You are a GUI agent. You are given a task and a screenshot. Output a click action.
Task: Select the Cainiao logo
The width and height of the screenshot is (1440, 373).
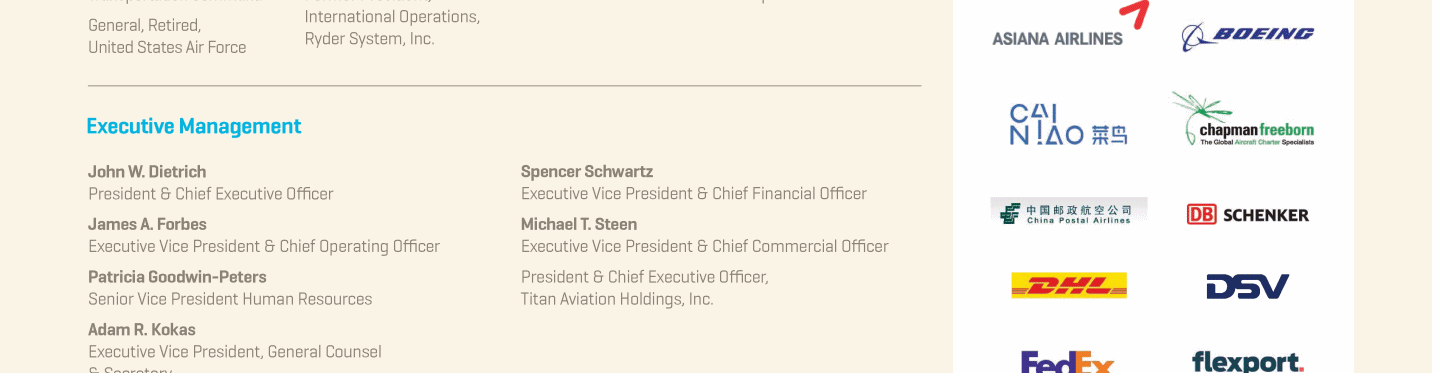[1068, 125]
